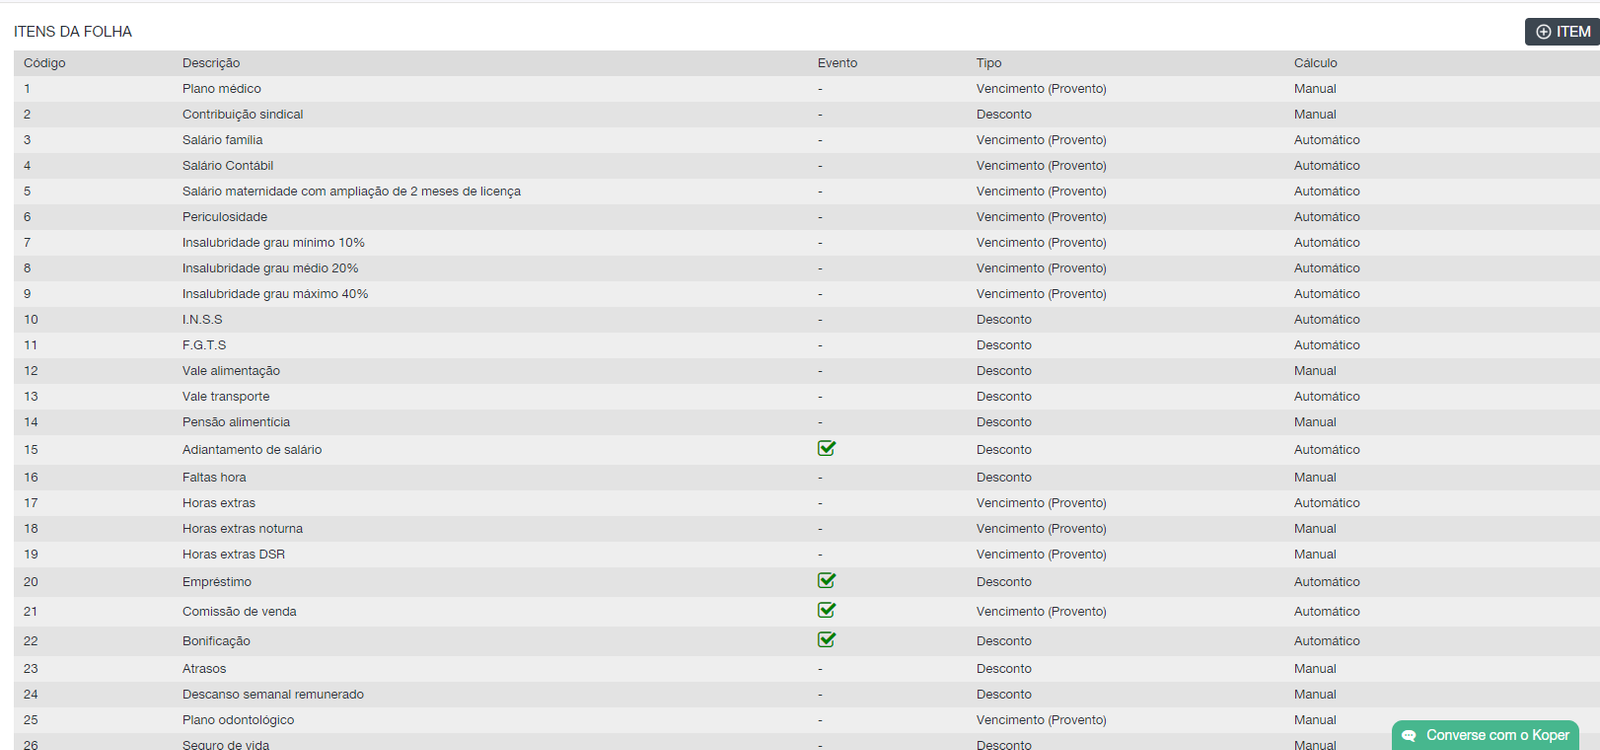This screenshot has width=1600, height=750.
Task: Open the Horas extras noturna row
Action: [242, 529]
